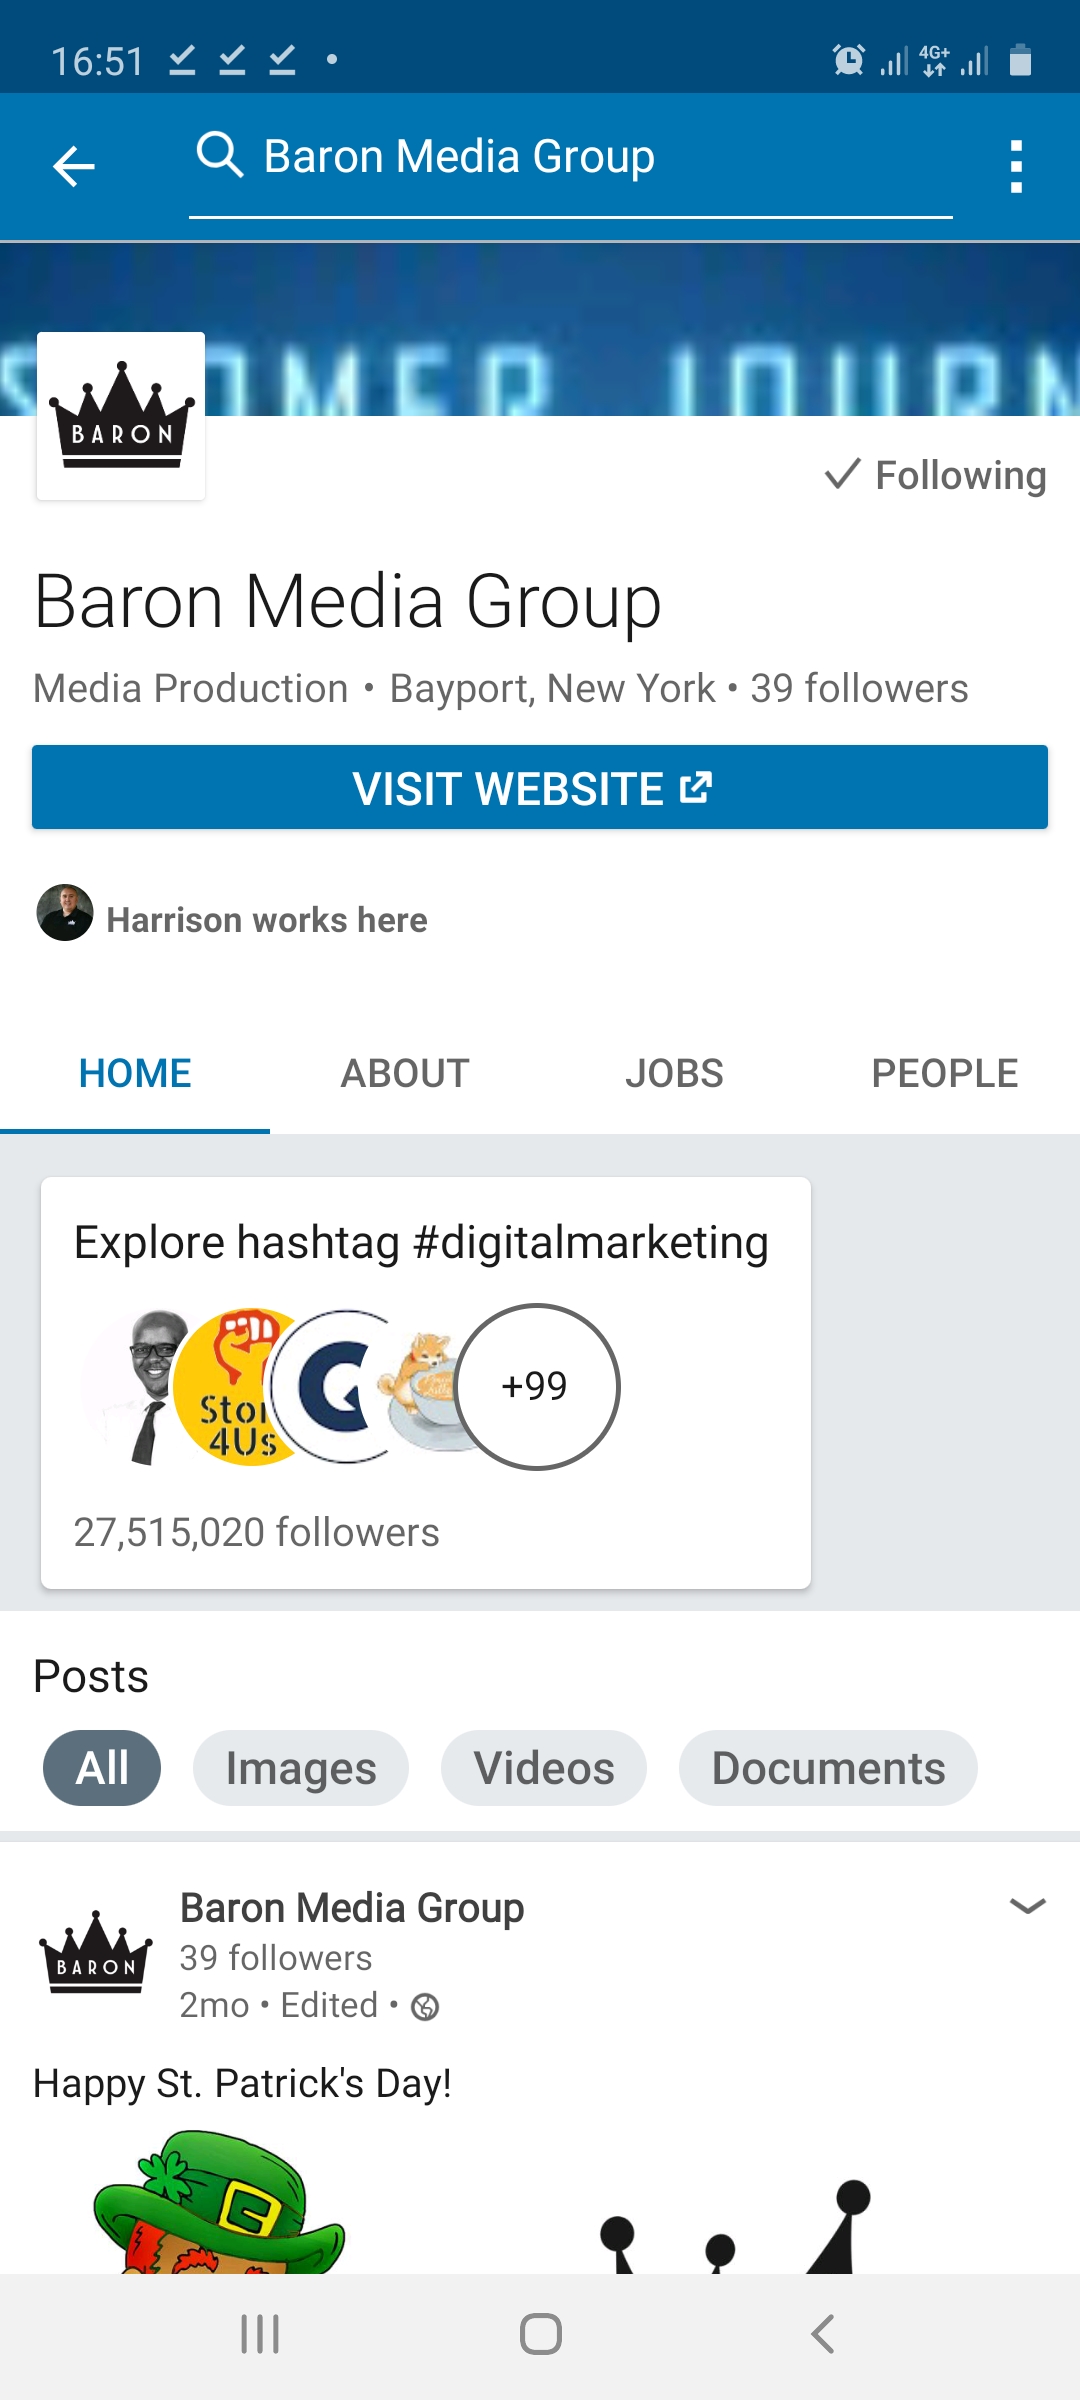Image resolution: width=1080 pixels, height=2400 pixels.
Task: Tap the globe visibility icon on post
Action: pyautogui.click(x=425, y=2007)
